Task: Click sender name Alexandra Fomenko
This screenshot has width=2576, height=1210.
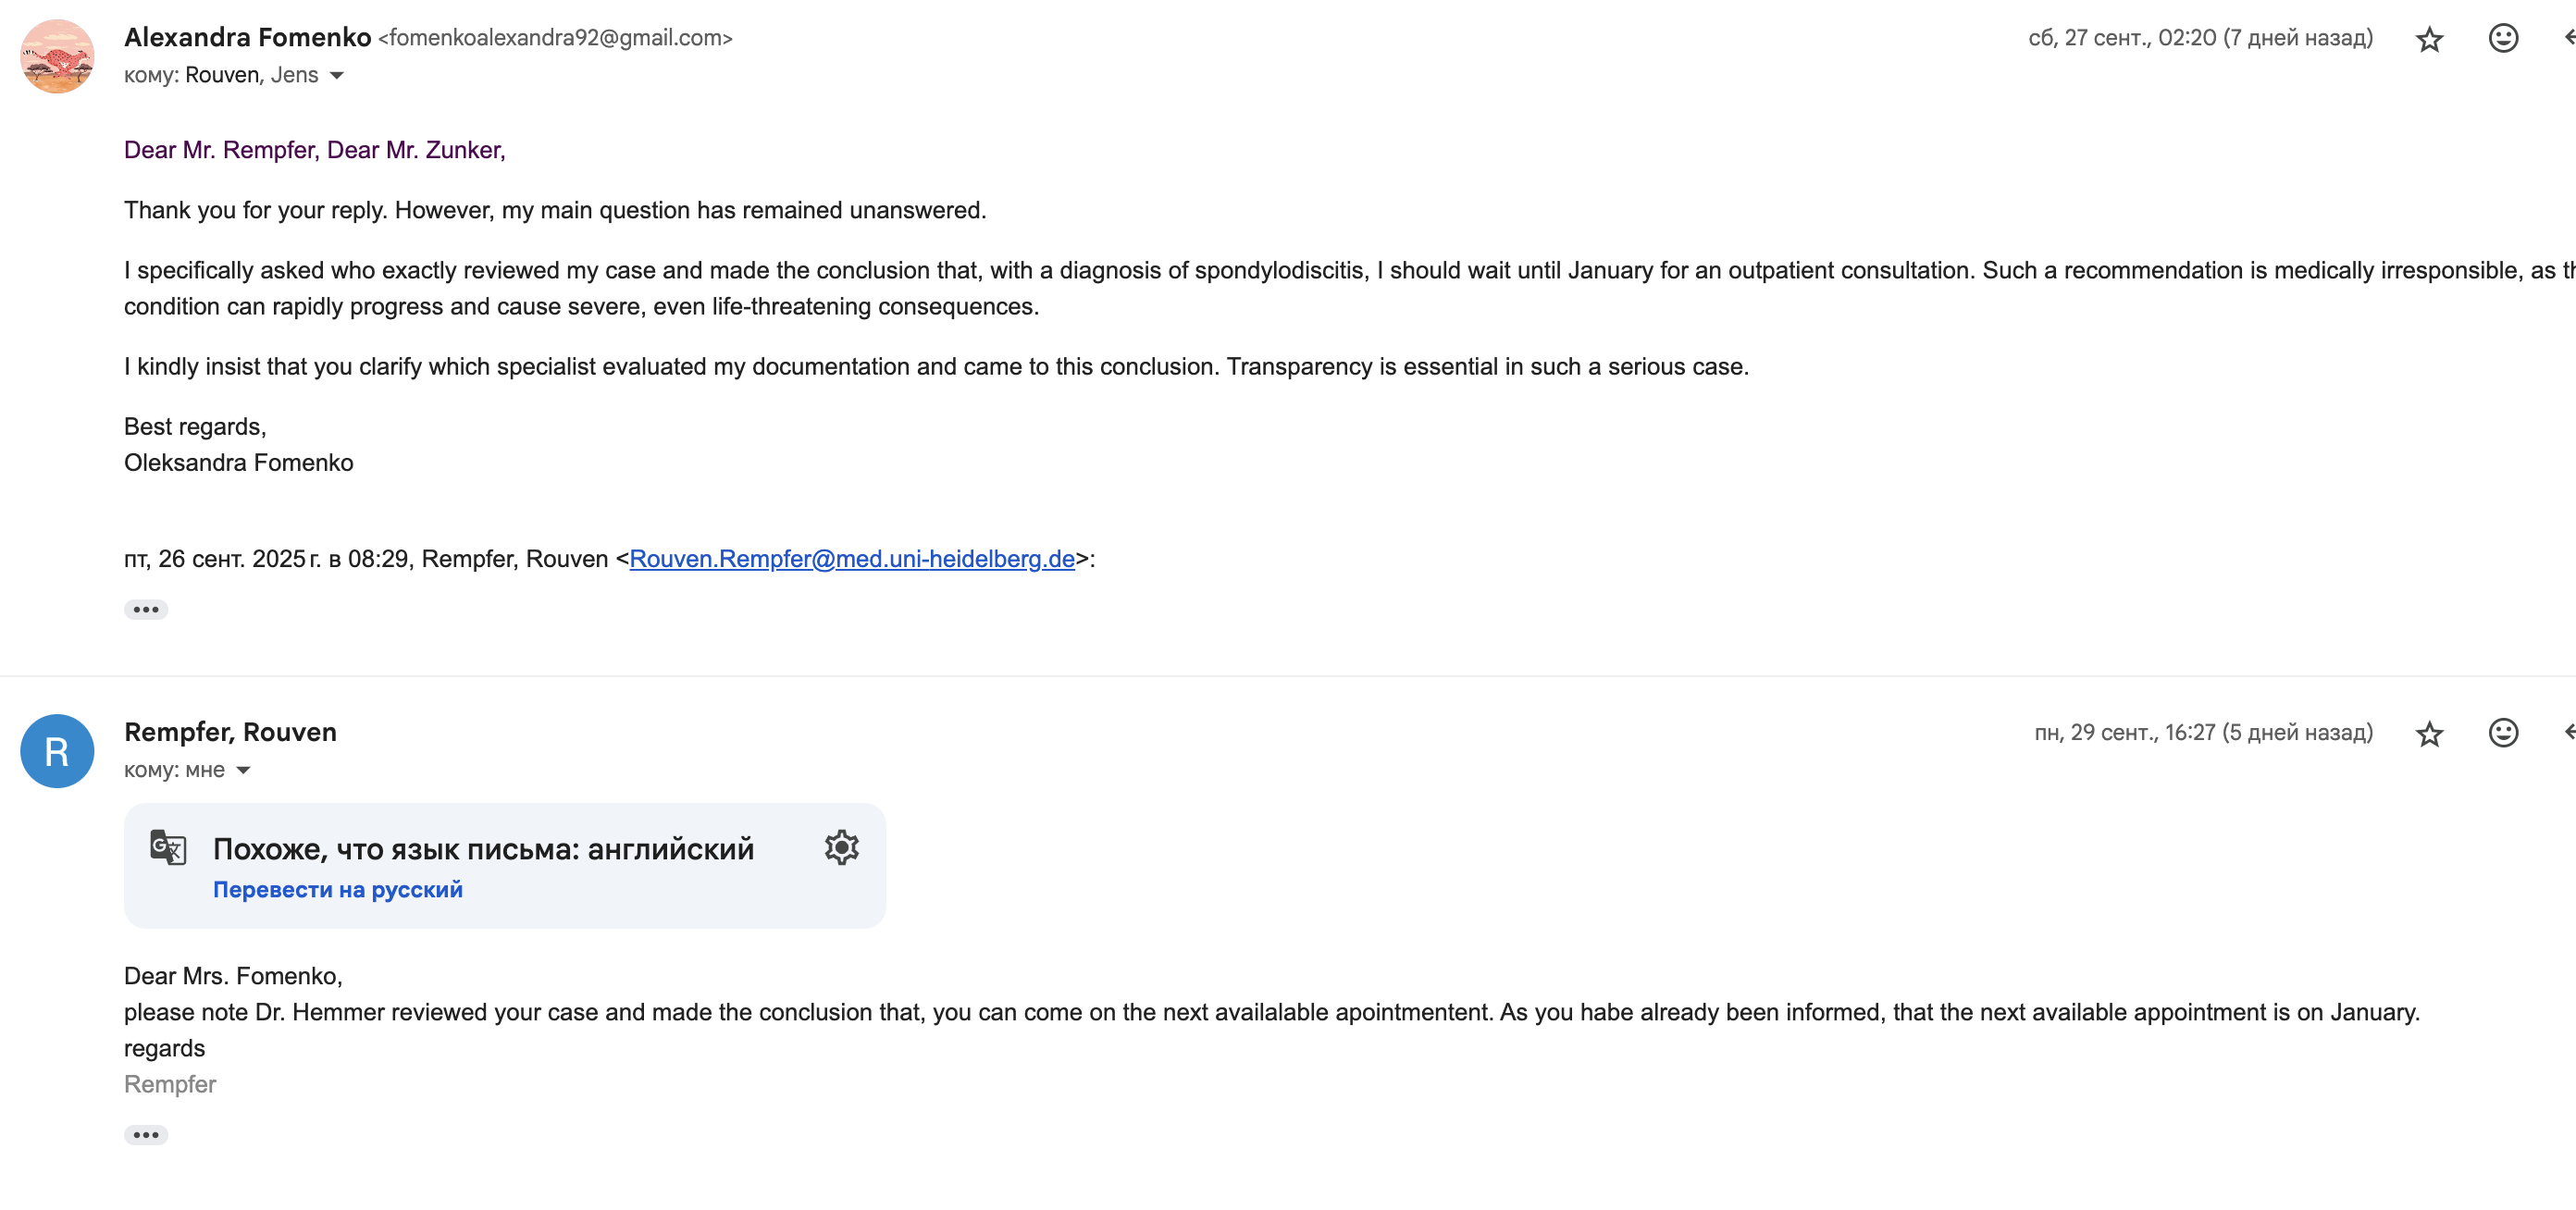Action: click(247, 37)
